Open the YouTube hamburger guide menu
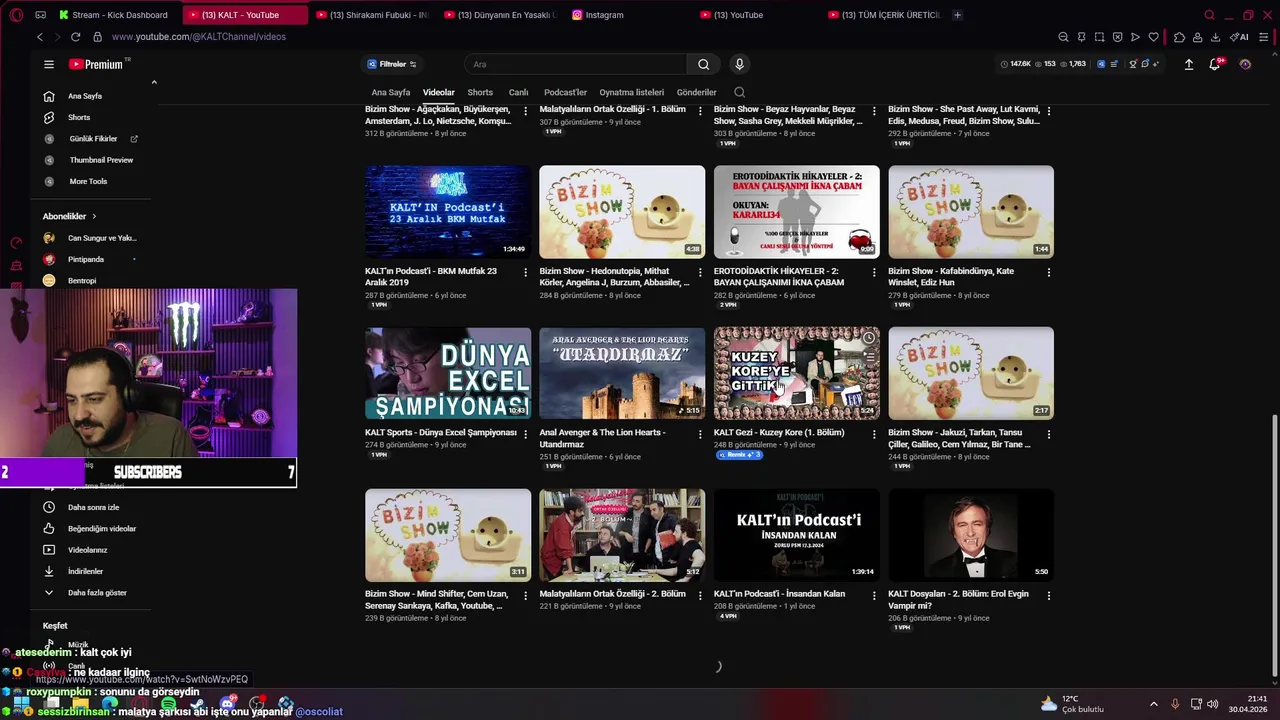 (x=48, y=64)
